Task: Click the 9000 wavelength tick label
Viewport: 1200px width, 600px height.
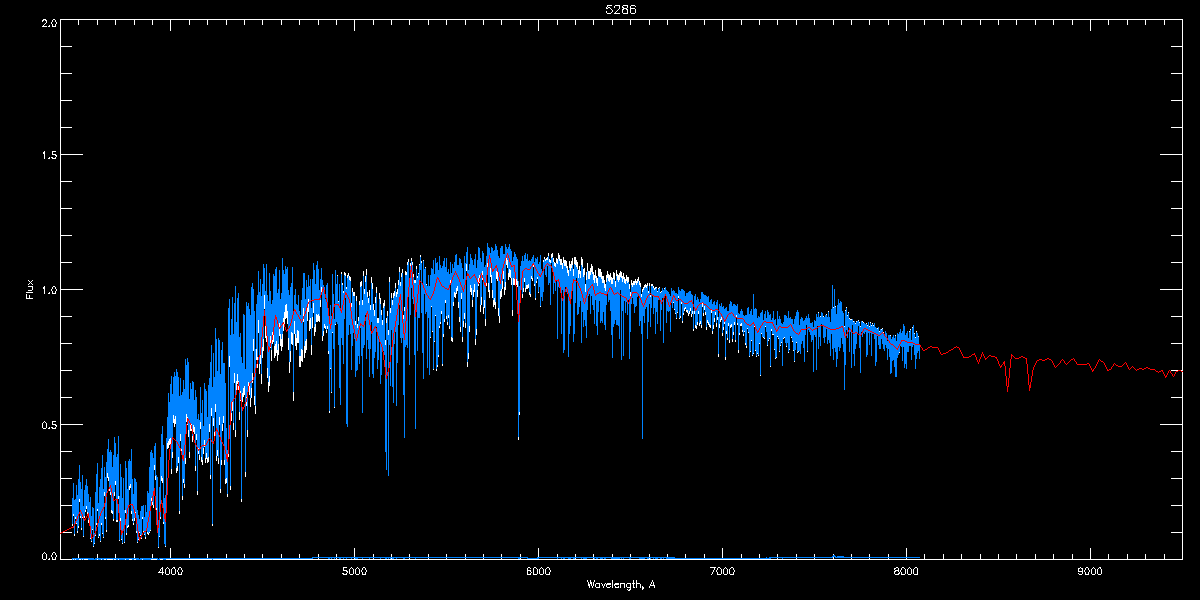Action: [x=1090, y=572]
